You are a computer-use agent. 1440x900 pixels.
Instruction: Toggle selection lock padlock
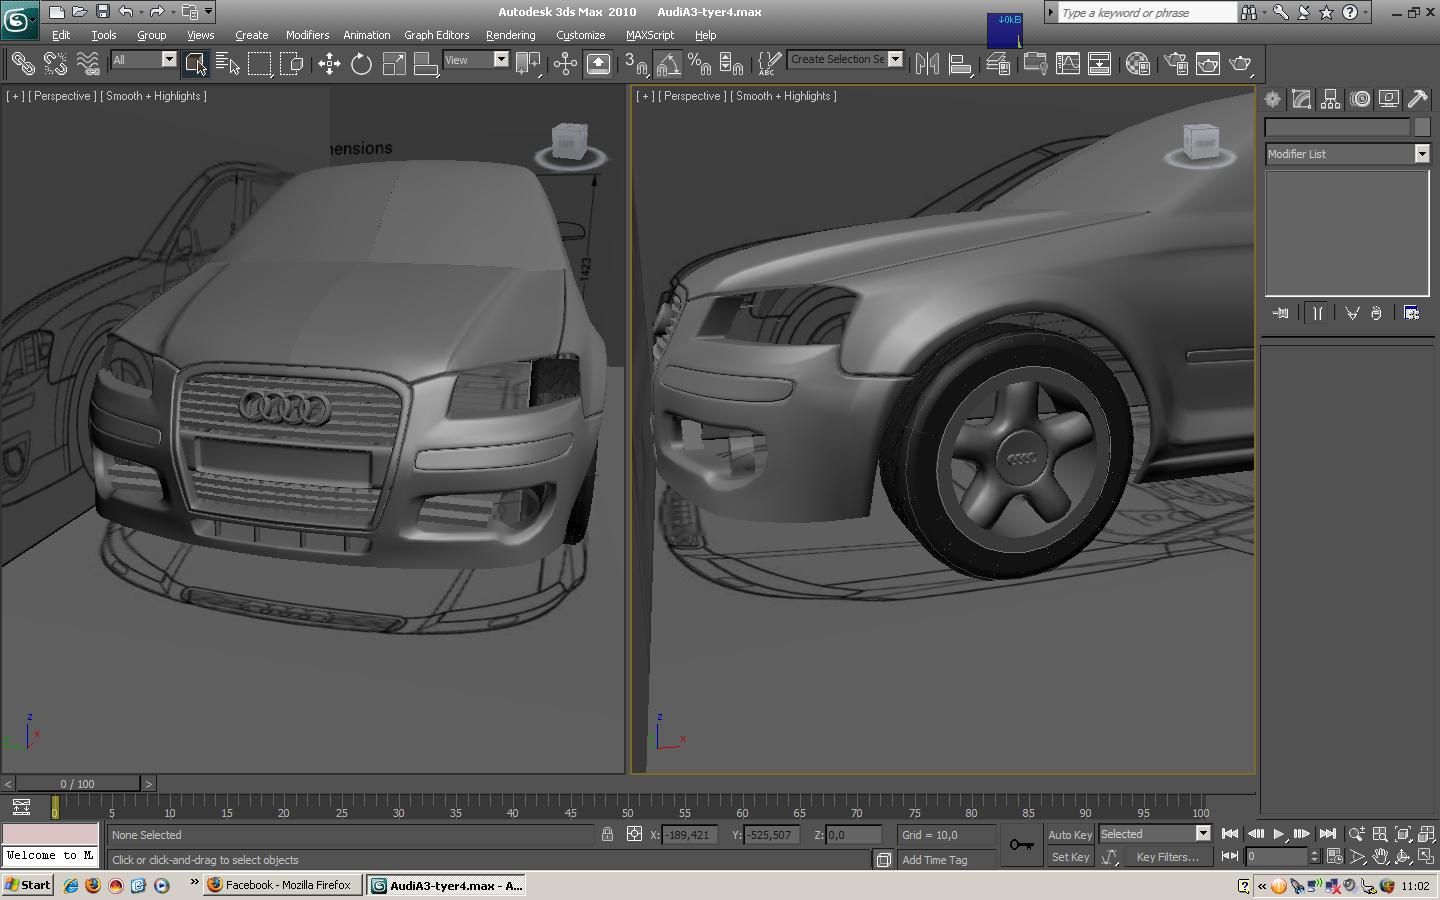click(x=607, y=834)
